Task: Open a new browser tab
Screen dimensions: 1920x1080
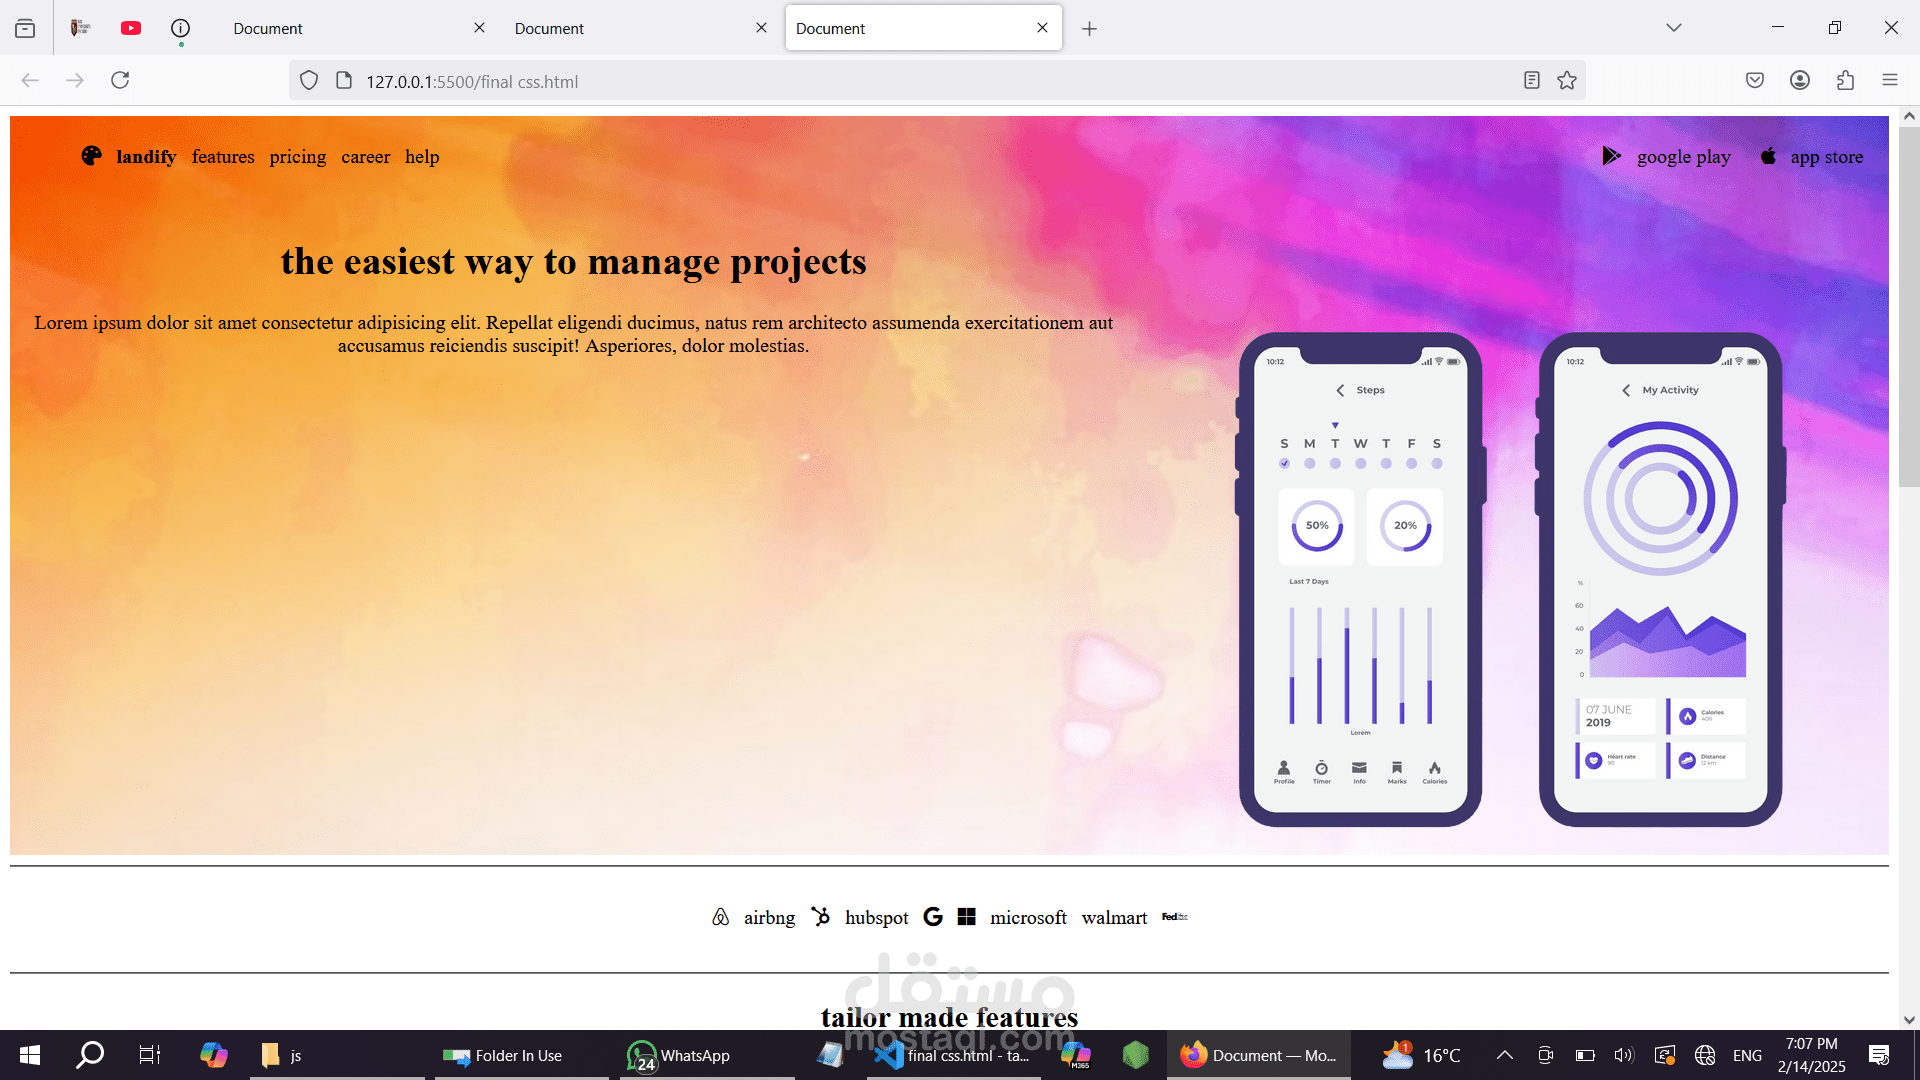Action: coord(1089,28)
